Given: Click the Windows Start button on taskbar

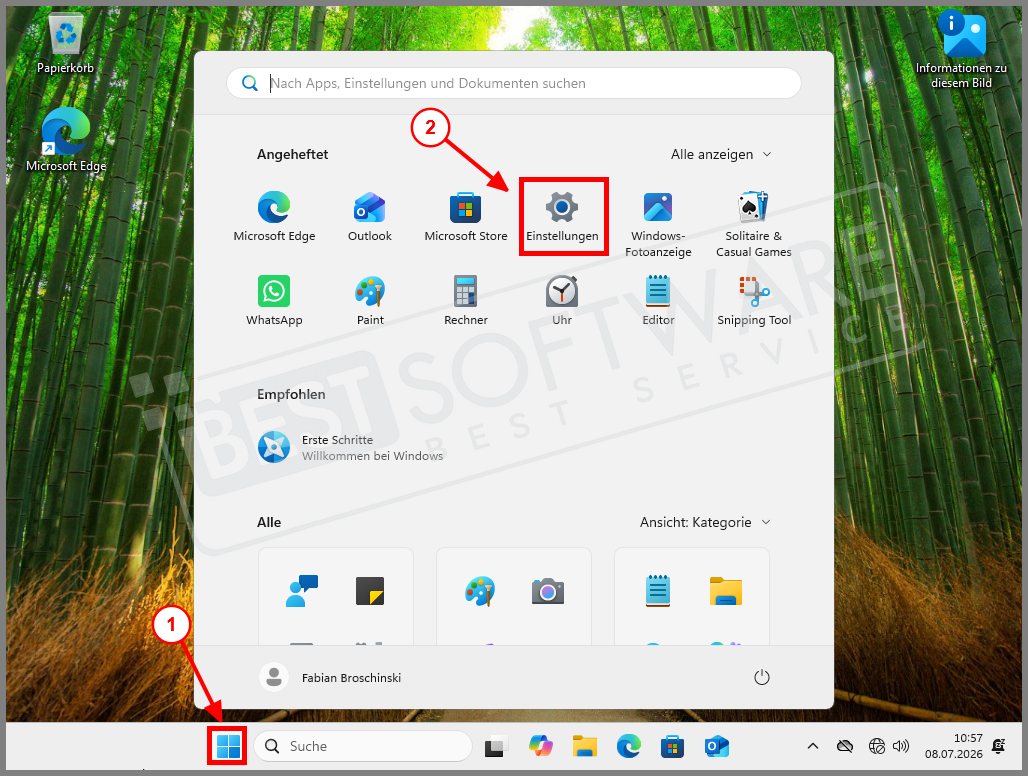Looking at the screenshot, I should [228, 746].
